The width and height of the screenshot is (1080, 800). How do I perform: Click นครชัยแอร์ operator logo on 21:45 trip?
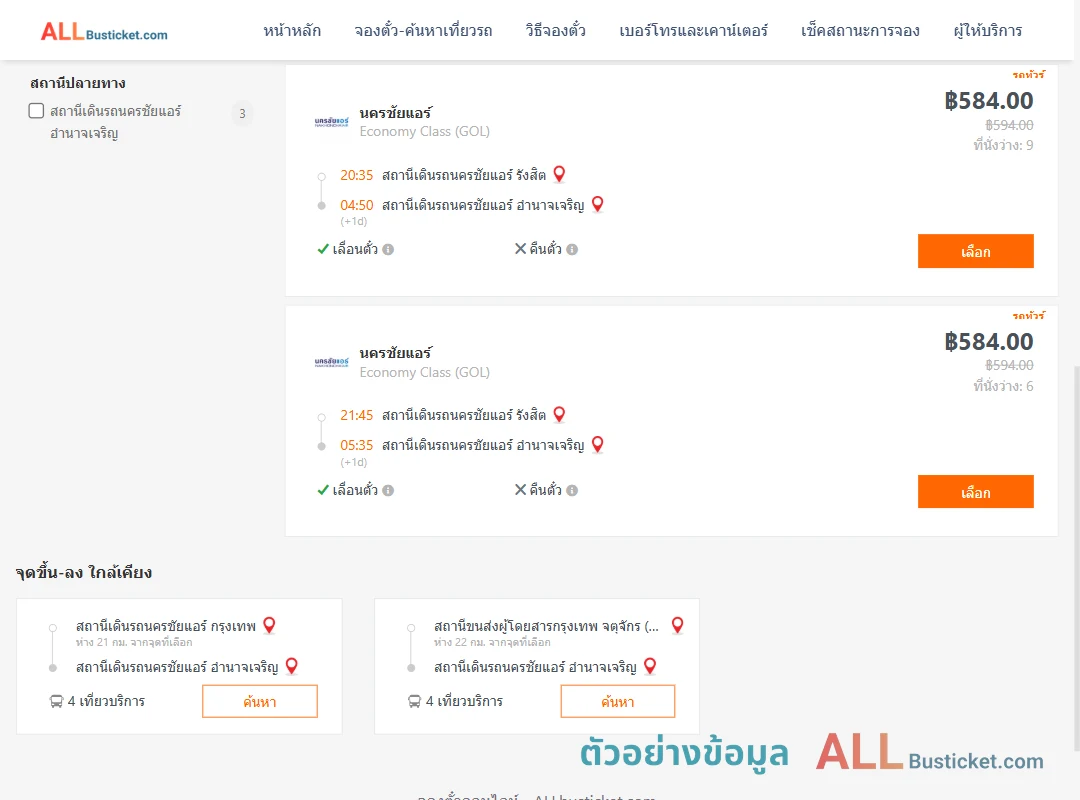click(331, 362)
